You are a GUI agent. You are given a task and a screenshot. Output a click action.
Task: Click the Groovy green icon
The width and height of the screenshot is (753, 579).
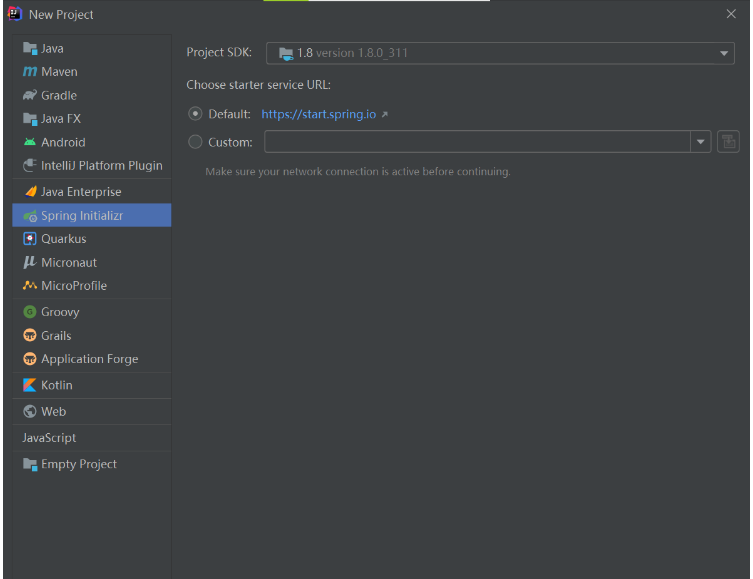[30, 312]
